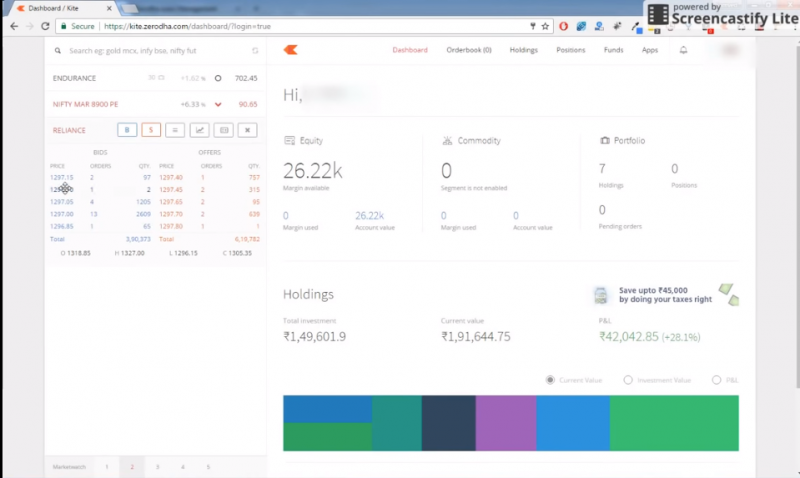Click the ENDURANCE watchlist row
The height and width of the screenshot is (478, 800).
[155, 78]
